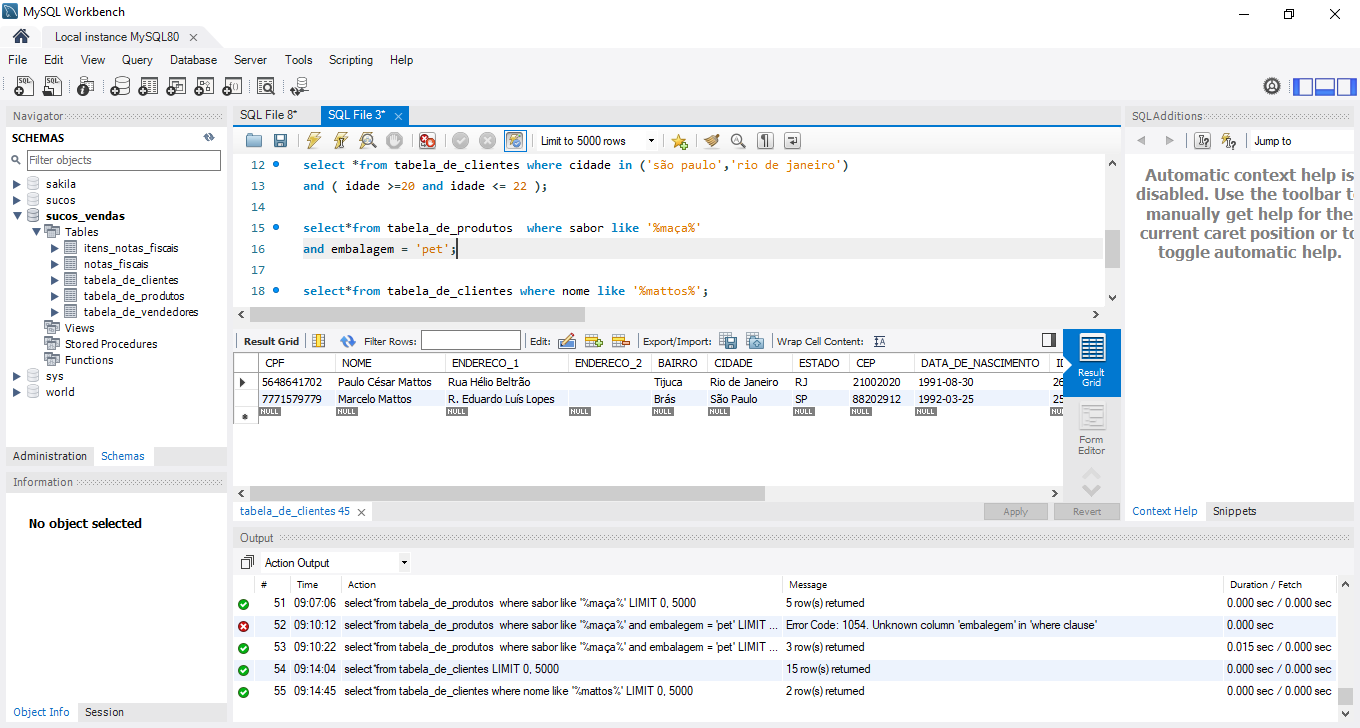Edit the current row in result grid
This screenshot has height=728, width=1360.
(566, 341)
